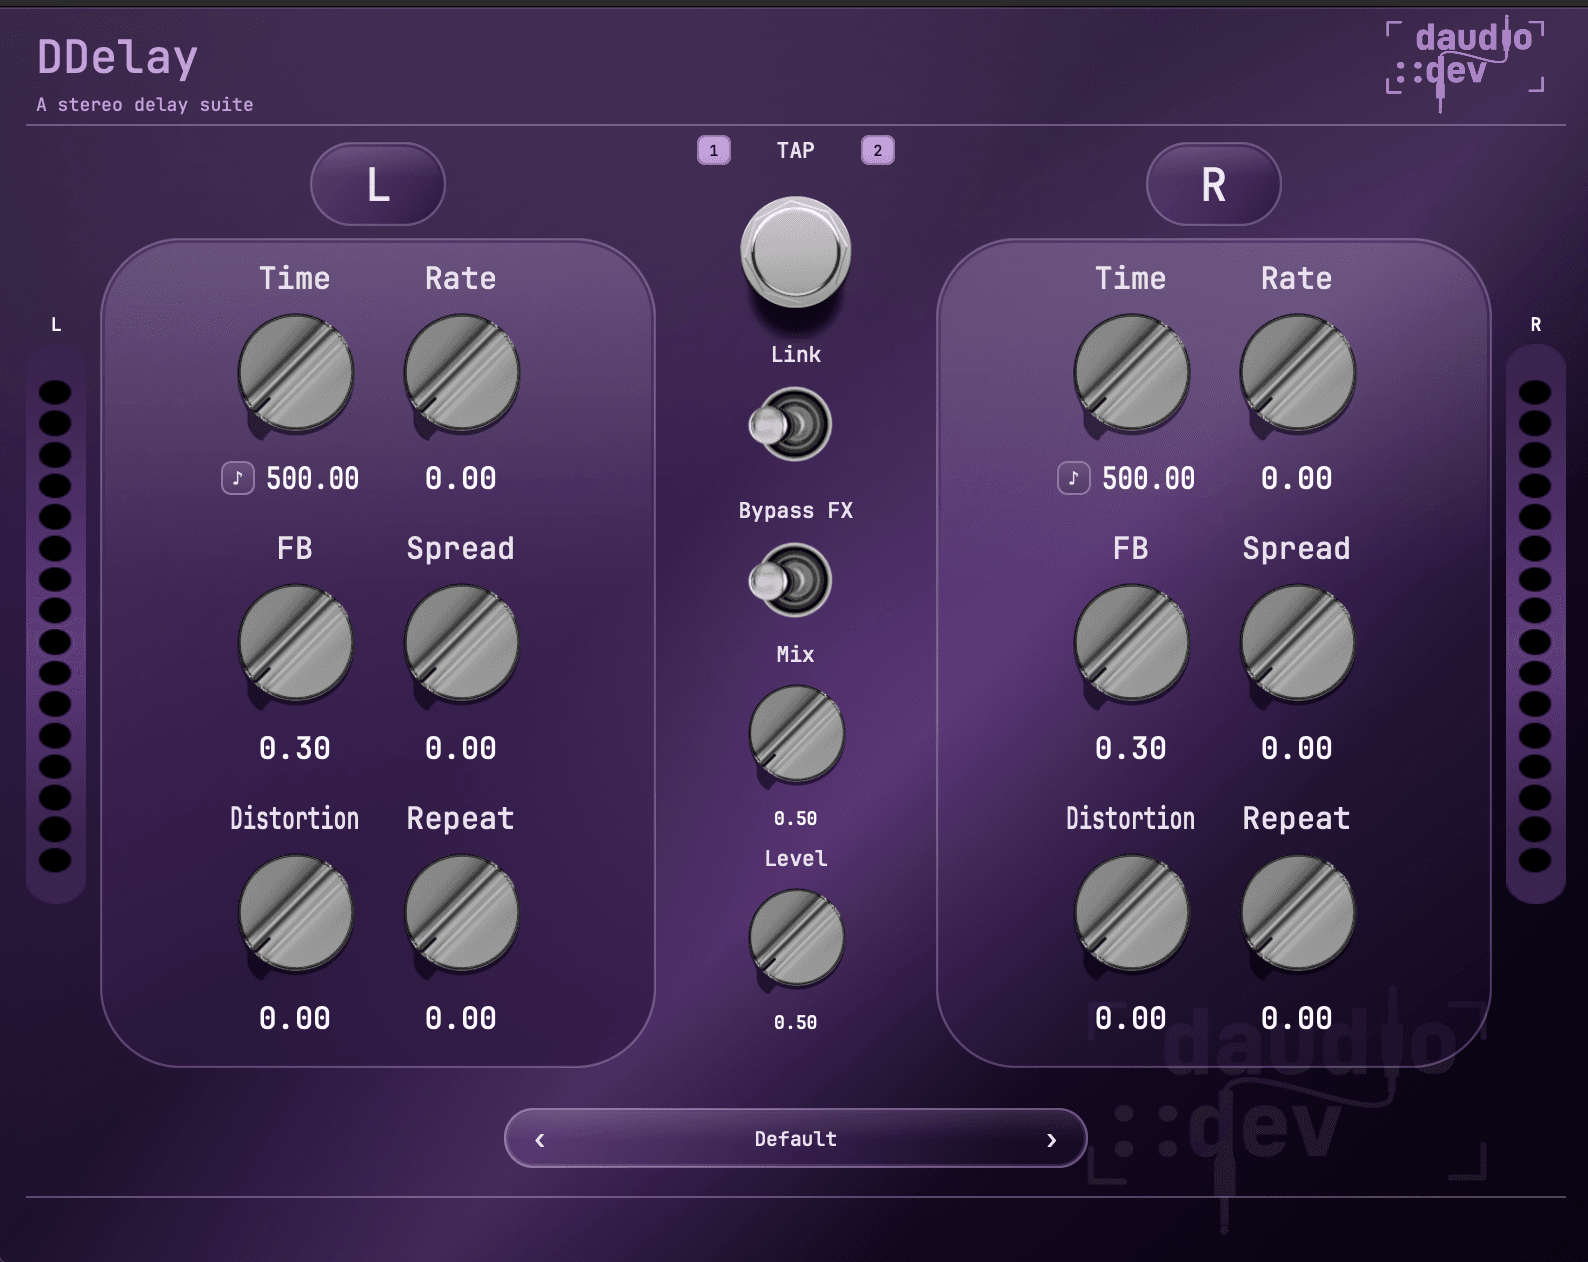Click Level value 0.50
Image resolution: width=1588 pixels, height=1262 pixels.
click(796, 1022)
